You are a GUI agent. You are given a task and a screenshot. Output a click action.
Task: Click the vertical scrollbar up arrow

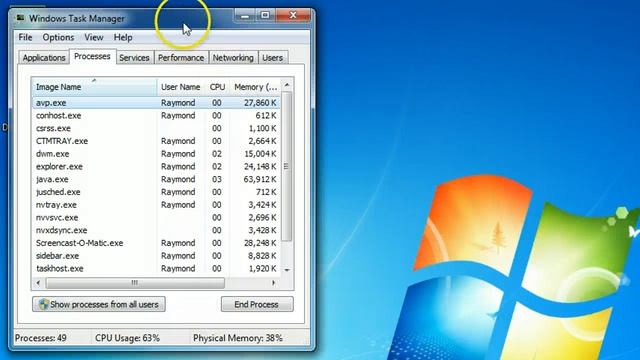(x=287, y=85)
